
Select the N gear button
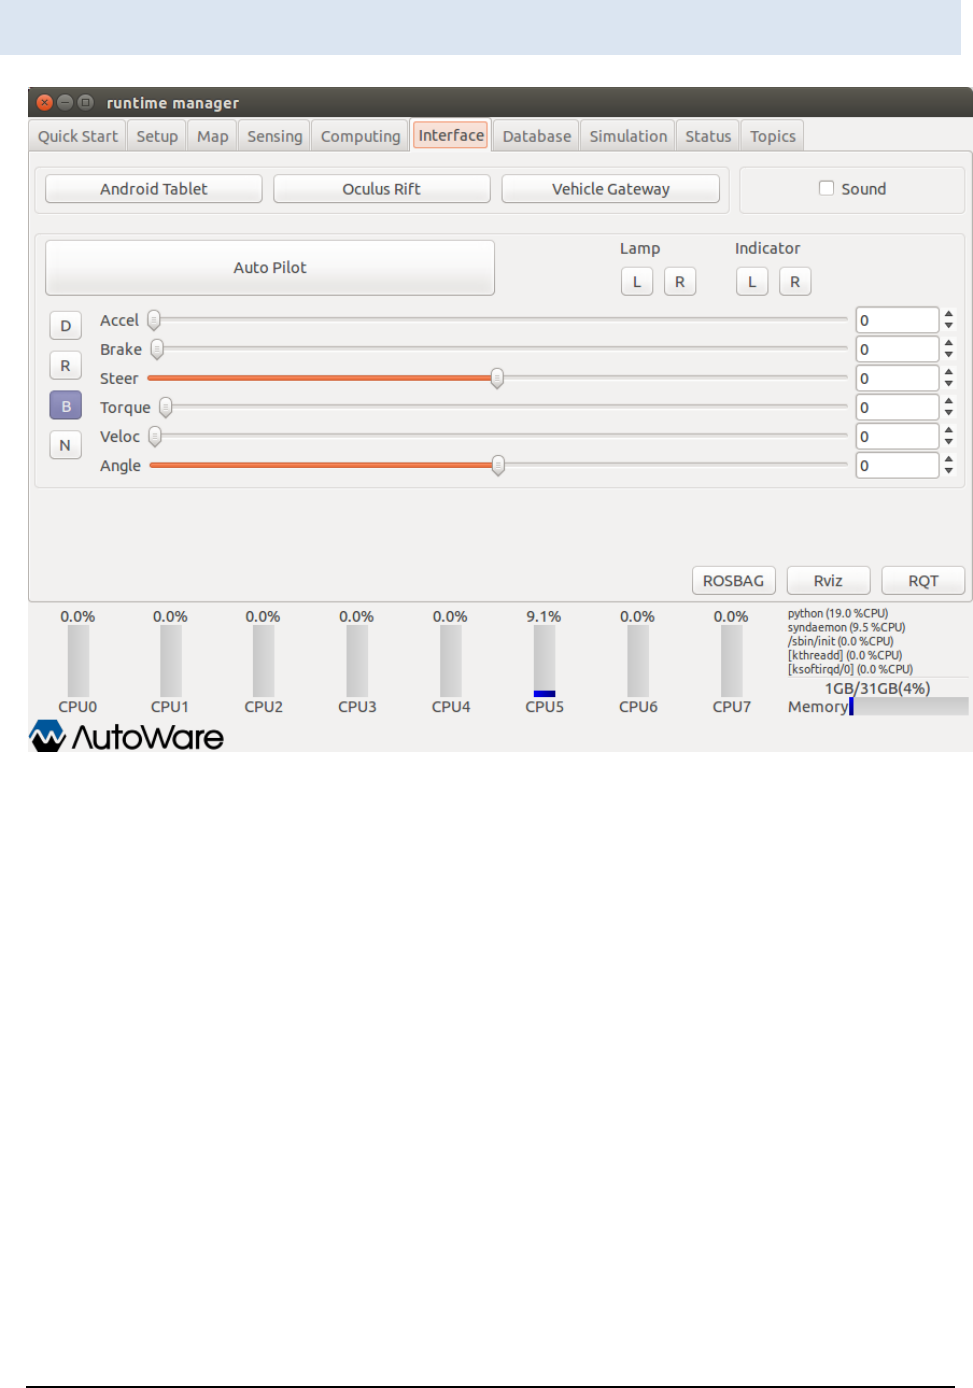pyautogui.click(x=65, y=446)
